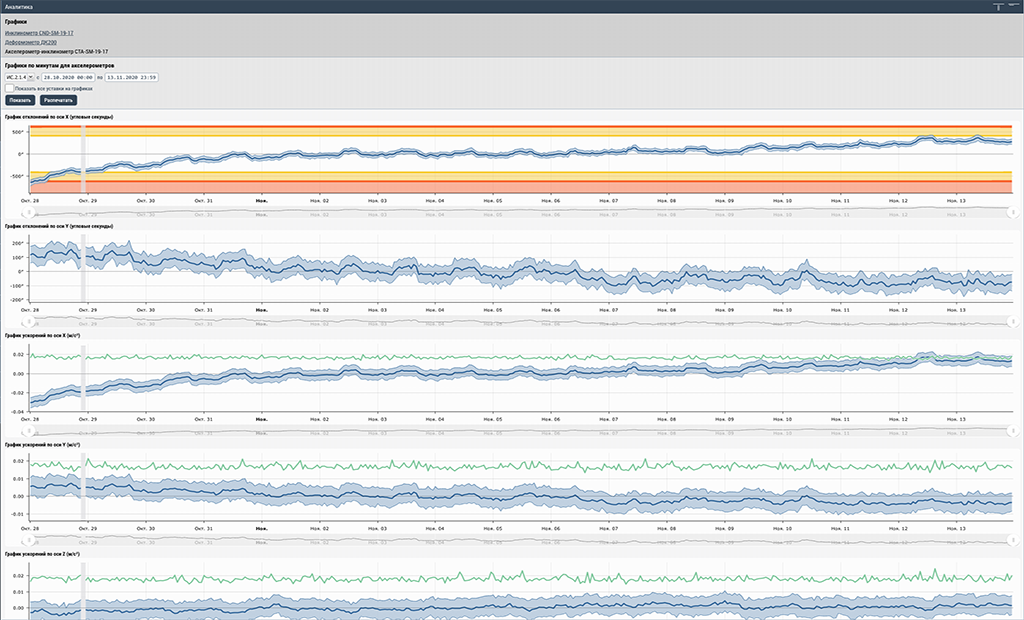The width and height of the screenshot is (1024, 620).
Task: Click the T-shaped icon in the header bar
Action: tap(997, 6)
